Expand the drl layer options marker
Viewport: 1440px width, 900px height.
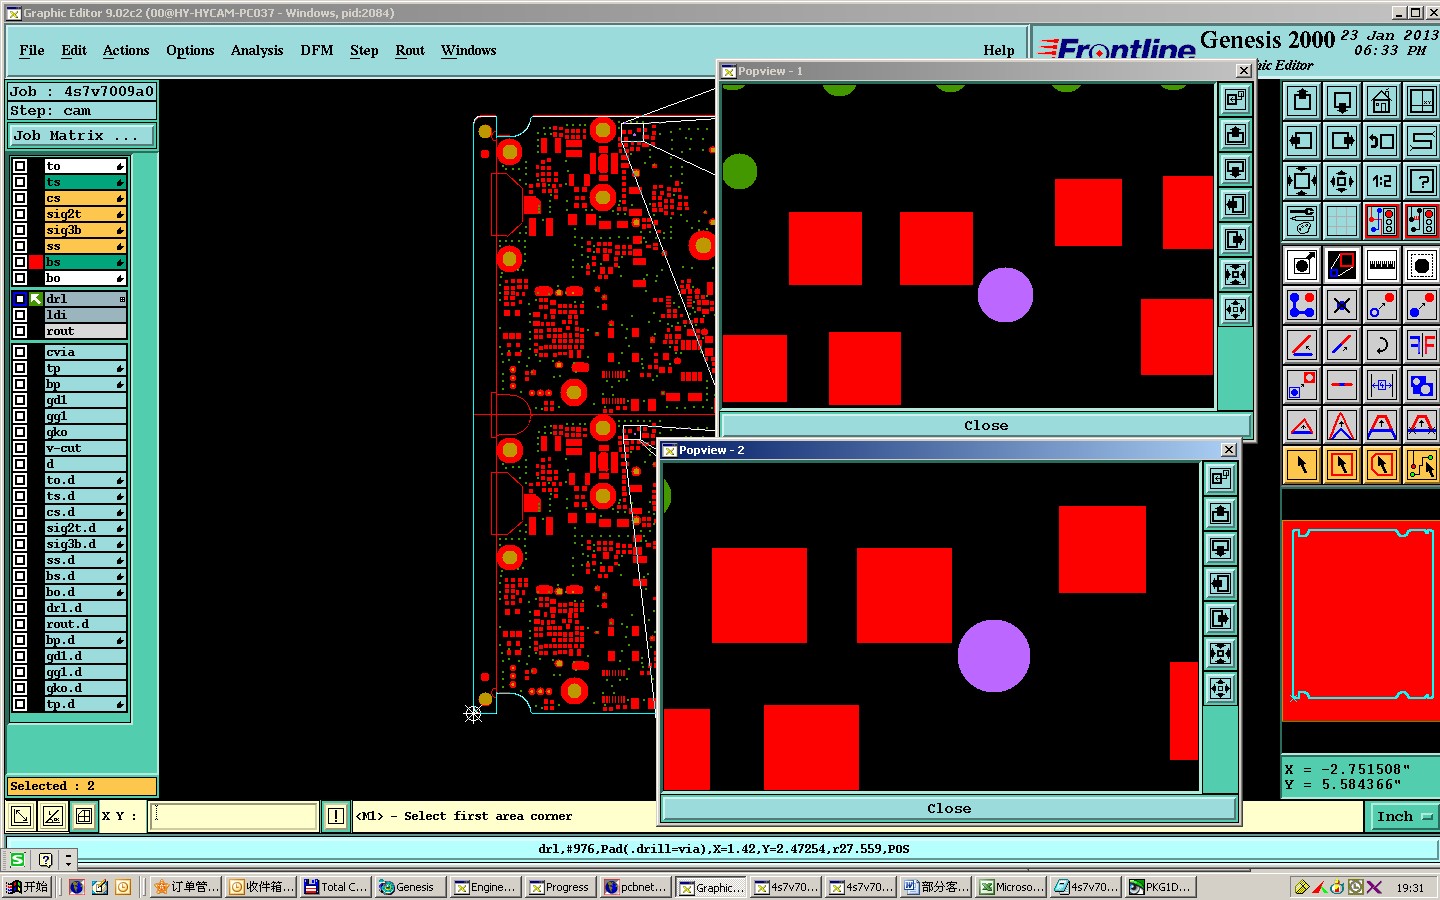coord(122,299)
